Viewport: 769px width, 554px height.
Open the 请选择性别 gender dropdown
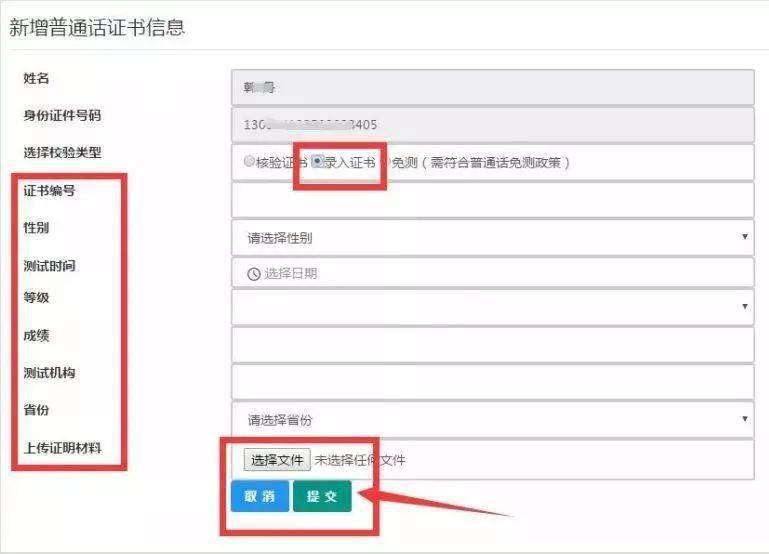[492, 238]
